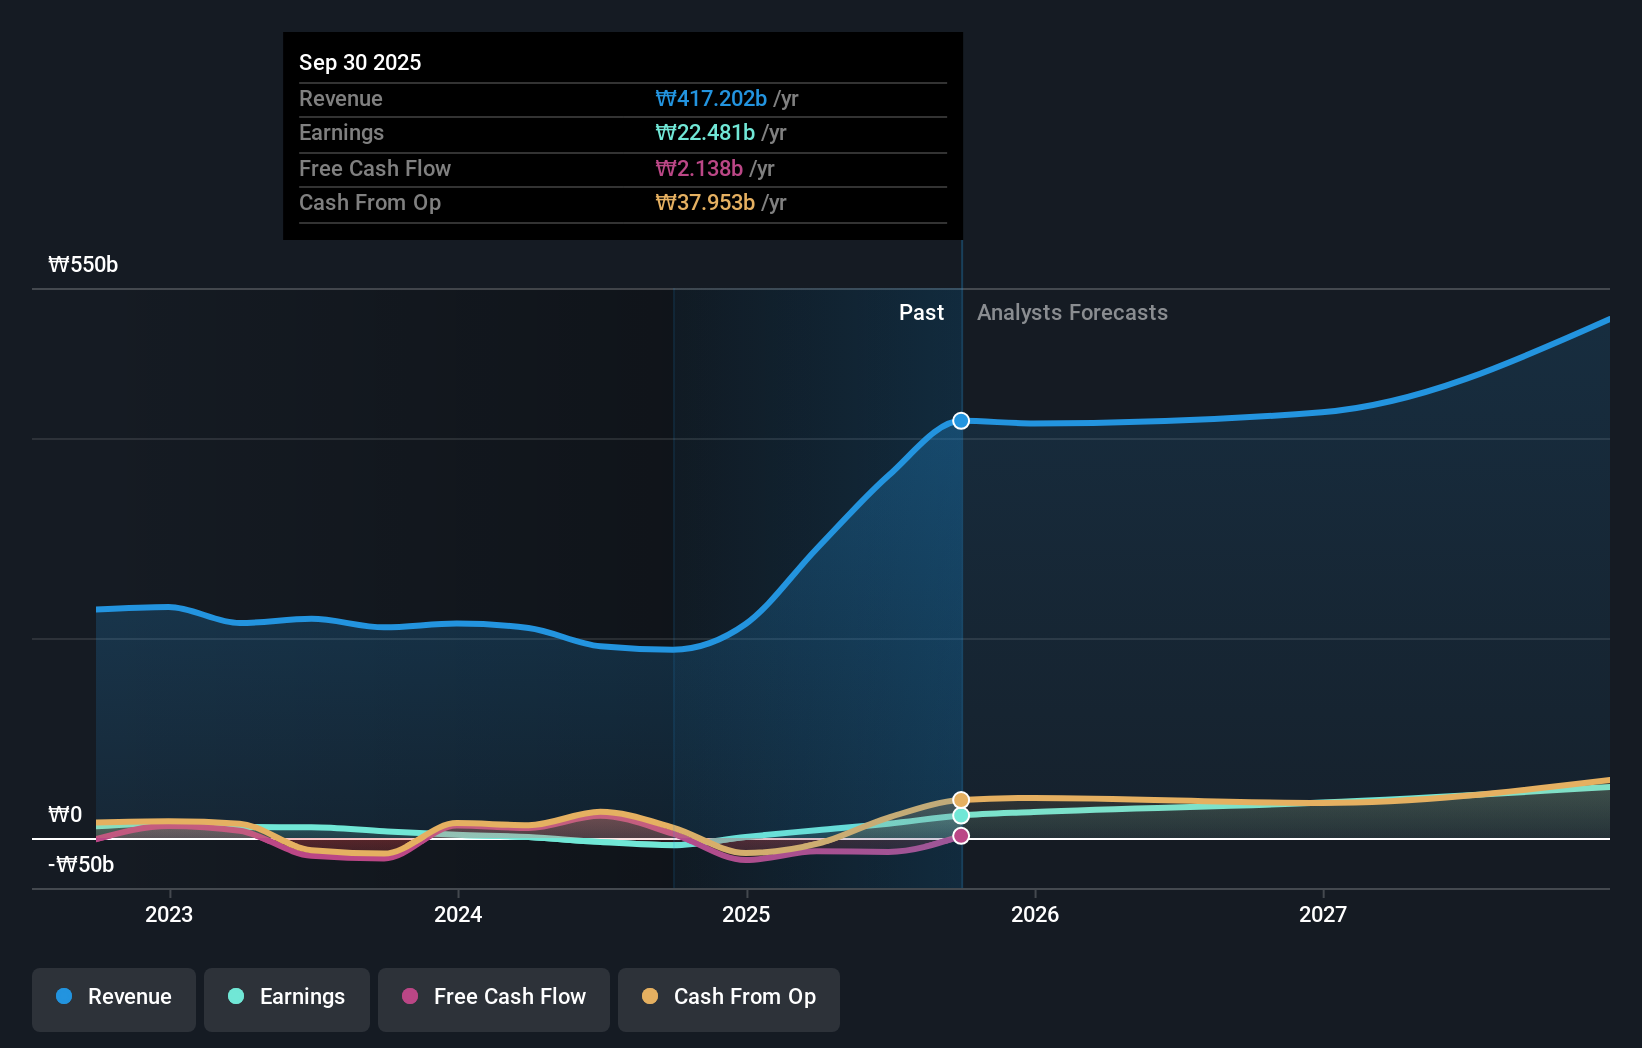Select the blue Revenue data point marker
Viewport: 1642px width, 1048px height.
[960, 420]
